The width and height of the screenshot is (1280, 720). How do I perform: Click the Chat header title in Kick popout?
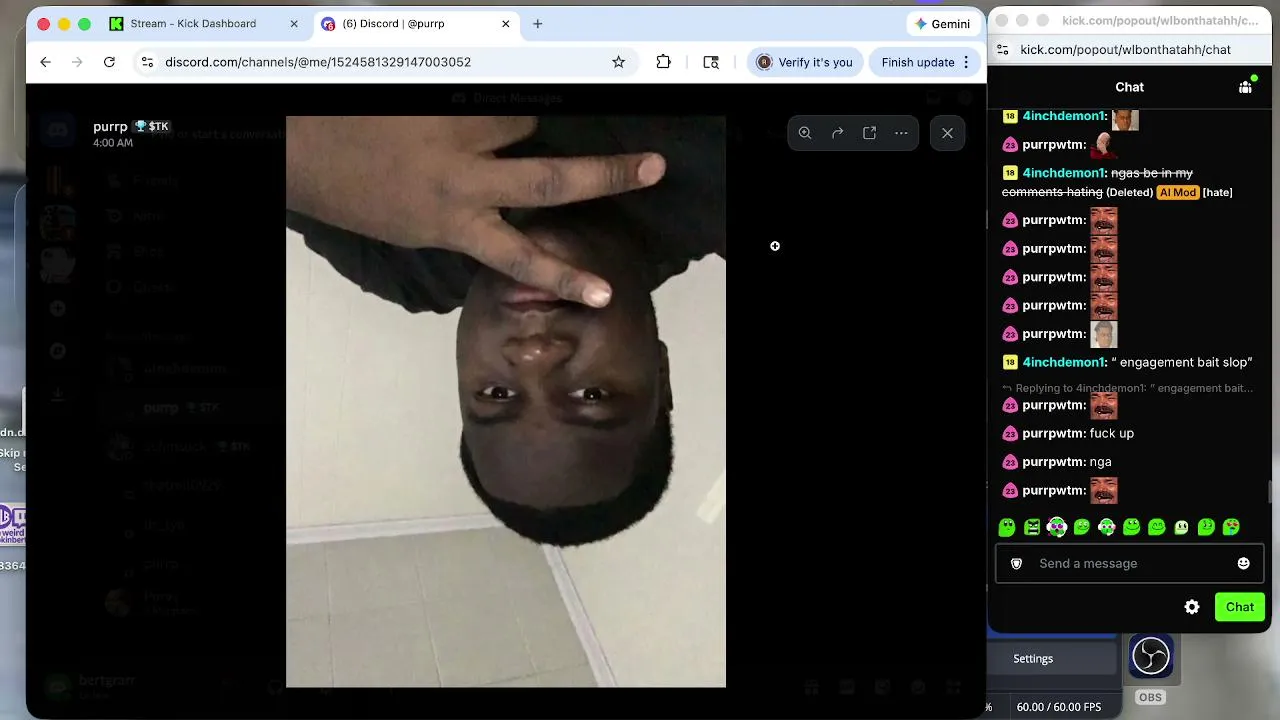pyautogui.click(x=1129, y=87)
